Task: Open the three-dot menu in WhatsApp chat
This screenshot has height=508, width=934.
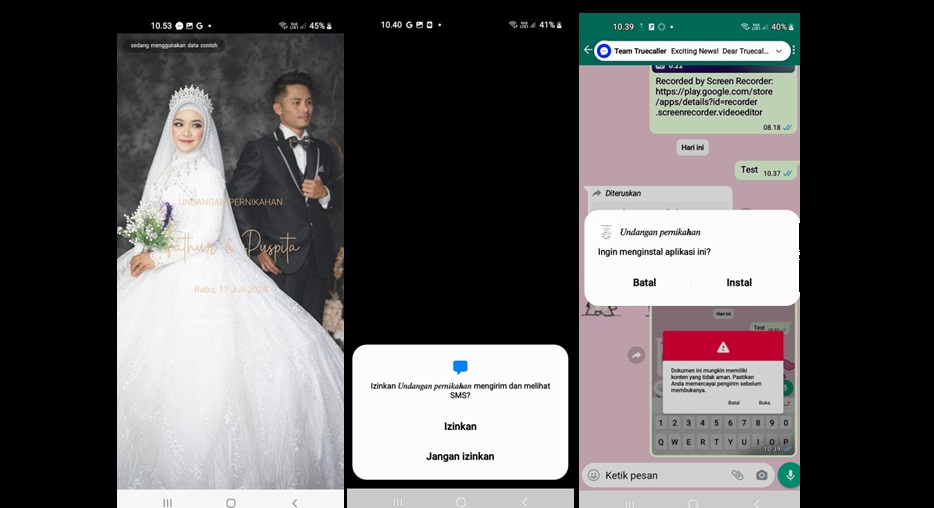Action: click(x=793, y=51)
